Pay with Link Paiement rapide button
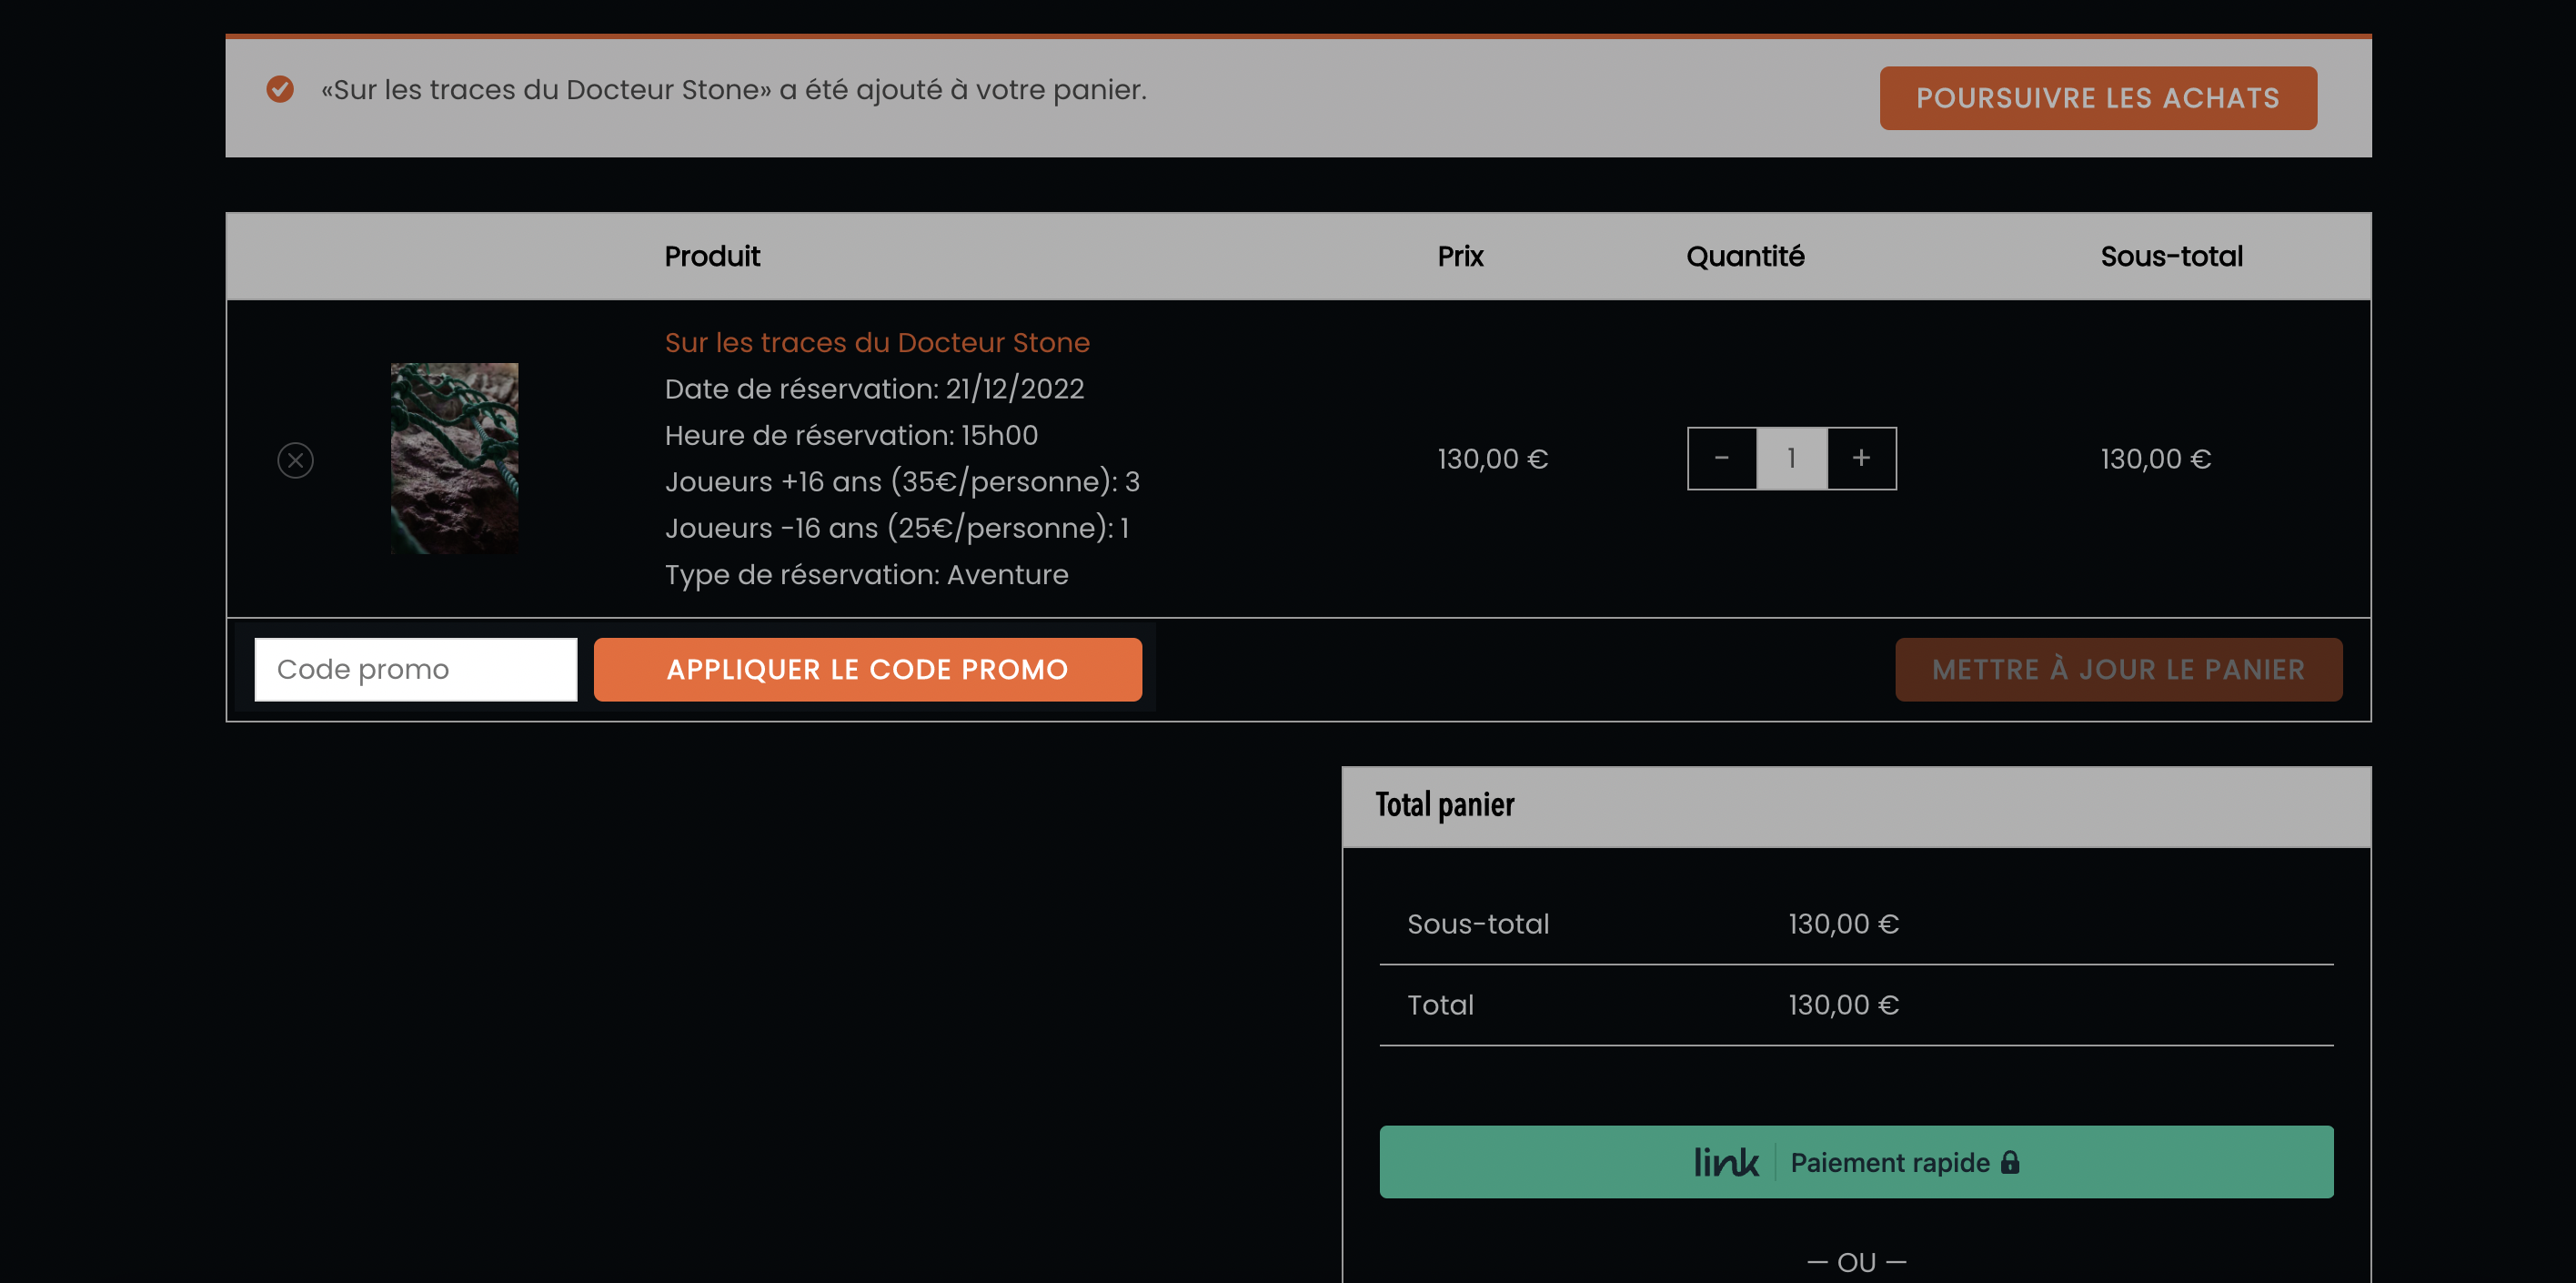This screenshot has height=1283, width=2576. click(x=1856, y=1161)
